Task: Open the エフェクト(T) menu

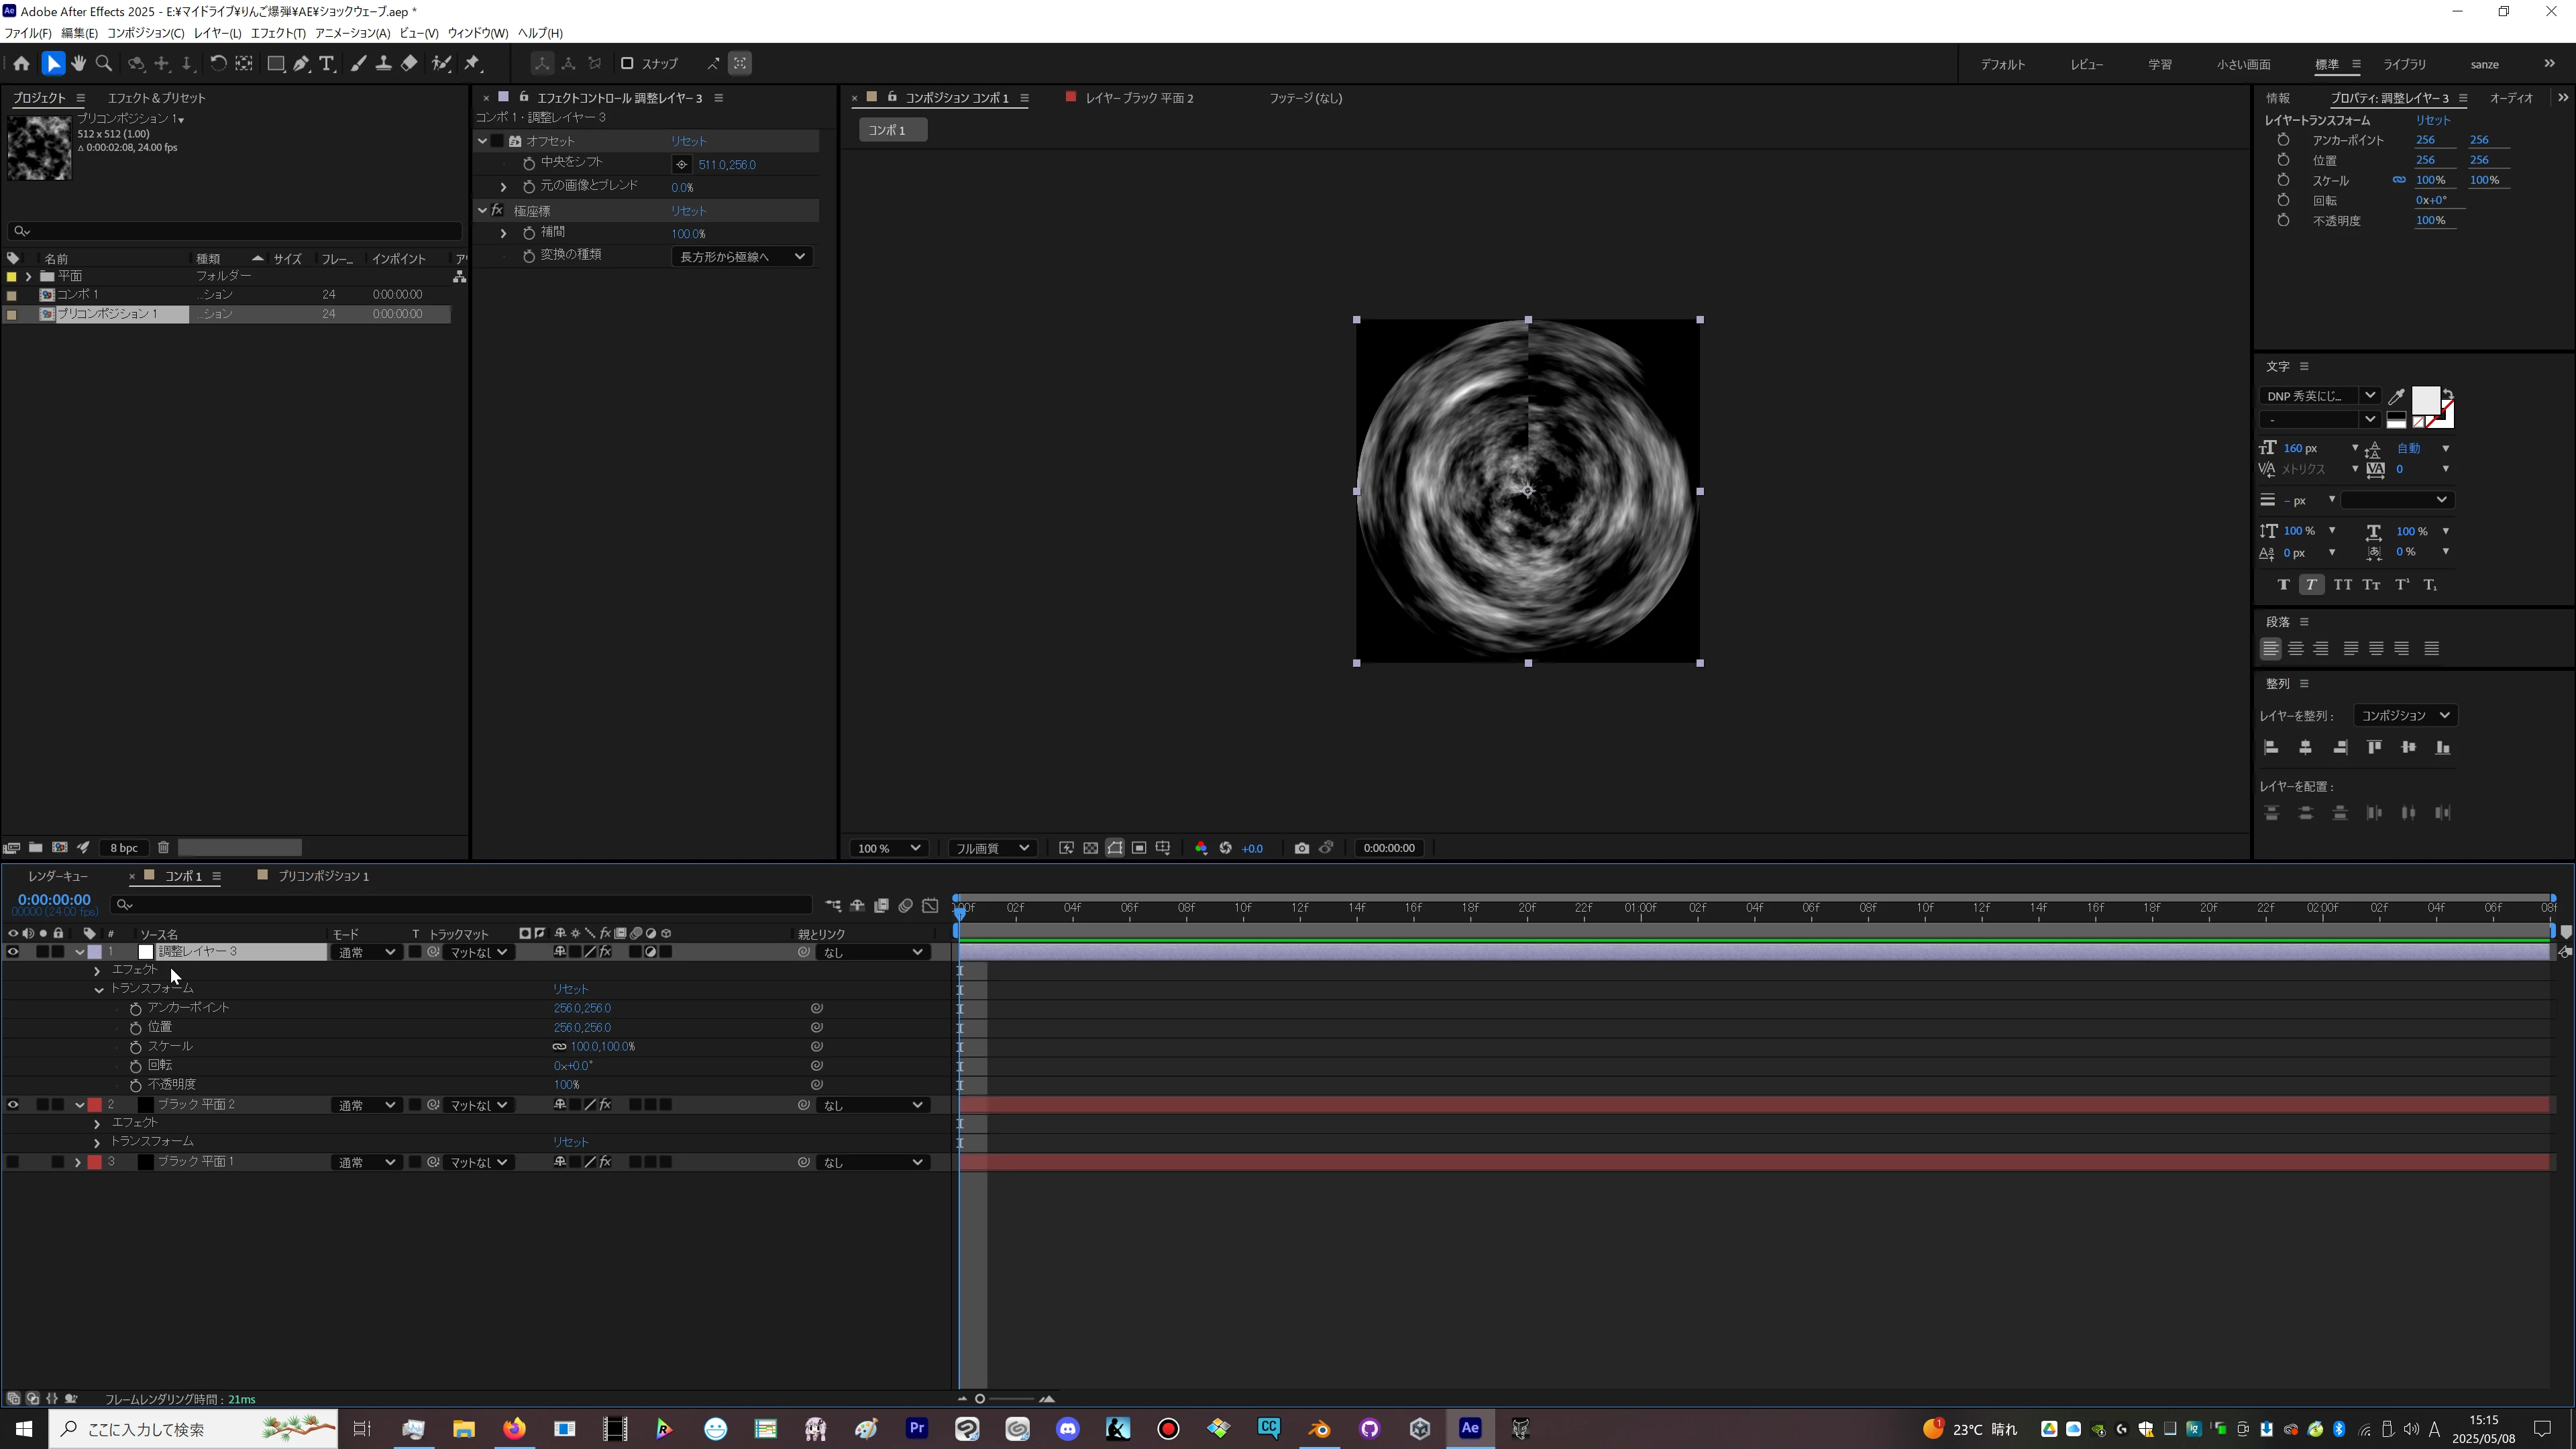Action: click(x=278, y=33)
